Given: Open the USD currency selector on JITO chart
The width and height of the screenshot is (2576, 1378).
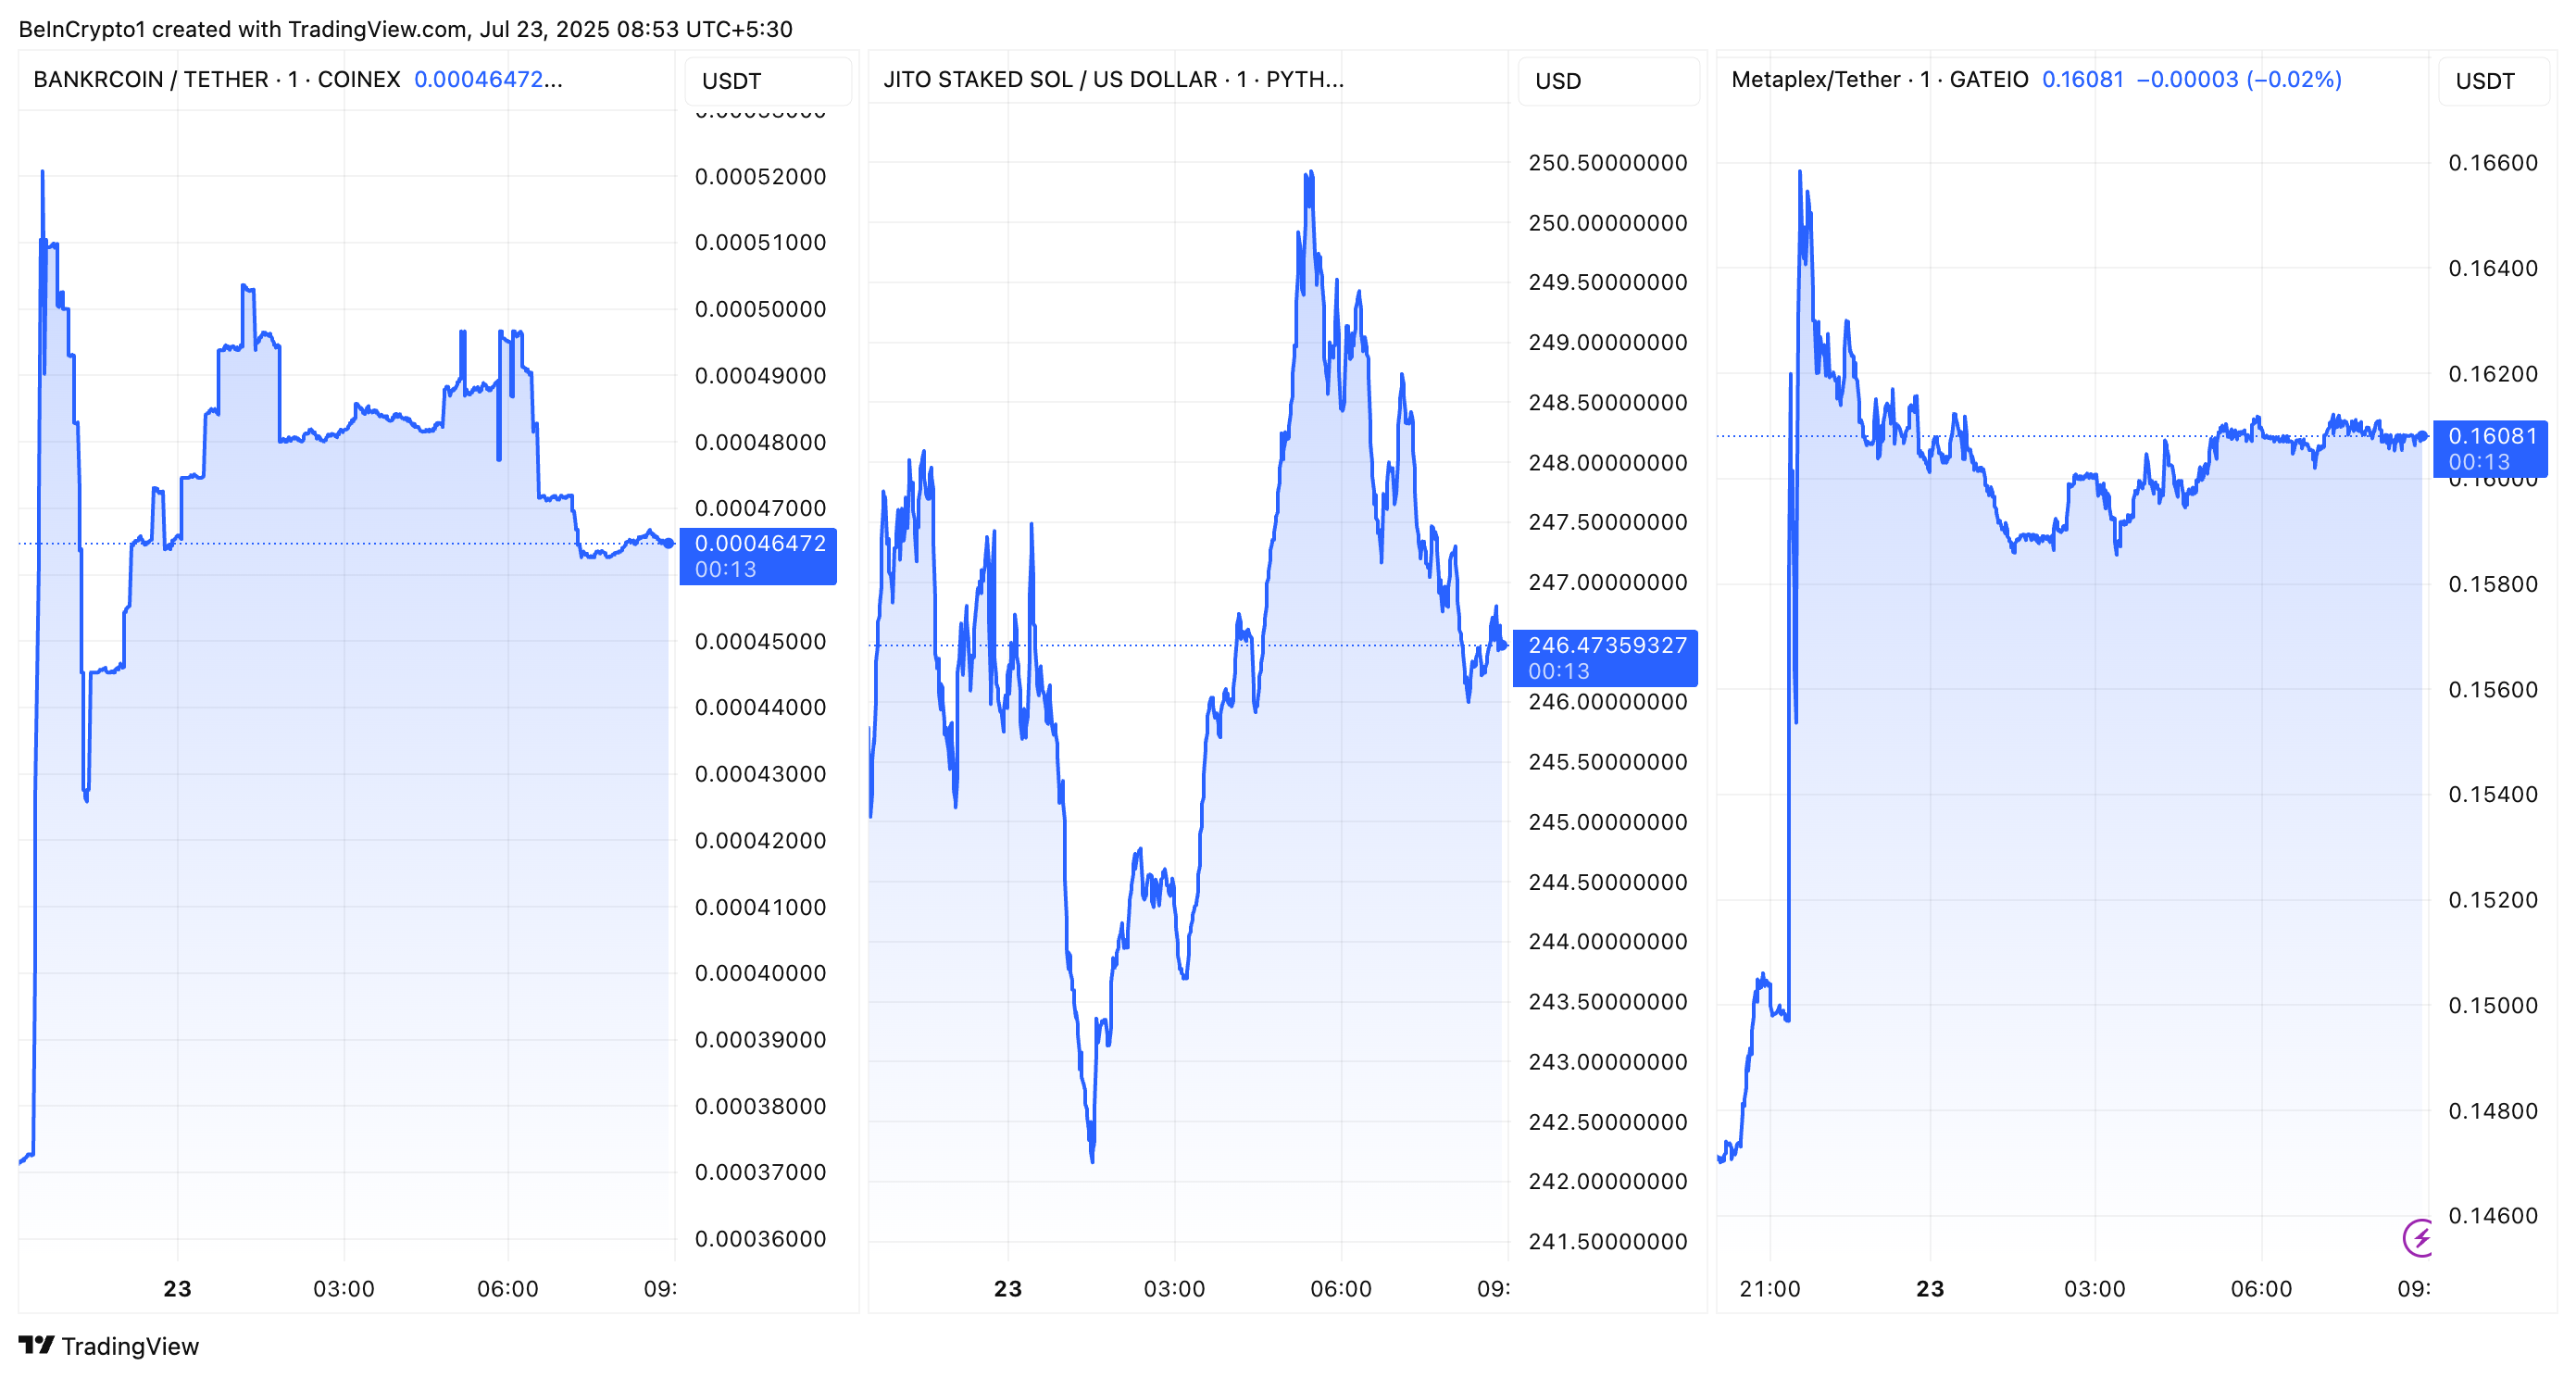Looking at the screenshot, I should coord(1607,81).
